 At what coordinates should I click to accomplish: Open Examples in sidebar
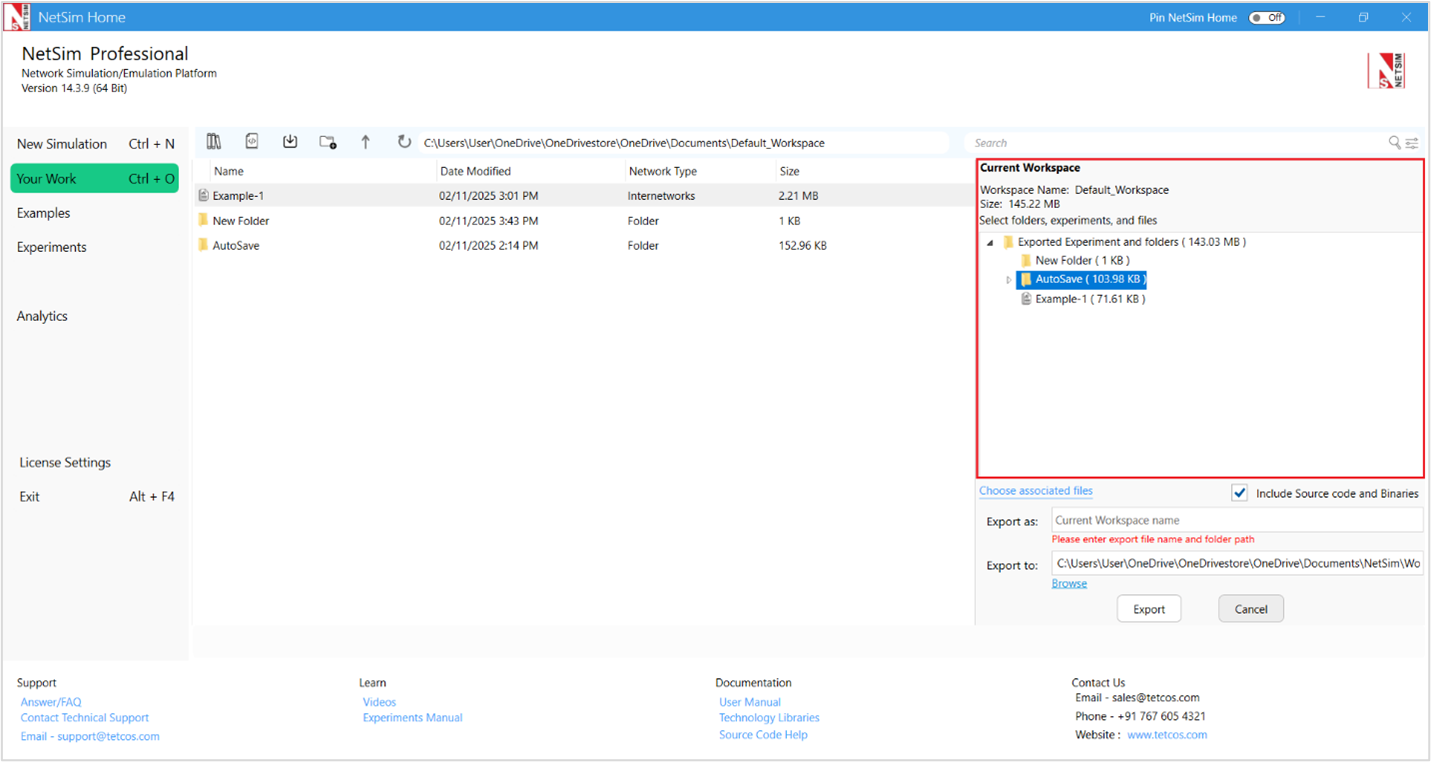(43, 213)
